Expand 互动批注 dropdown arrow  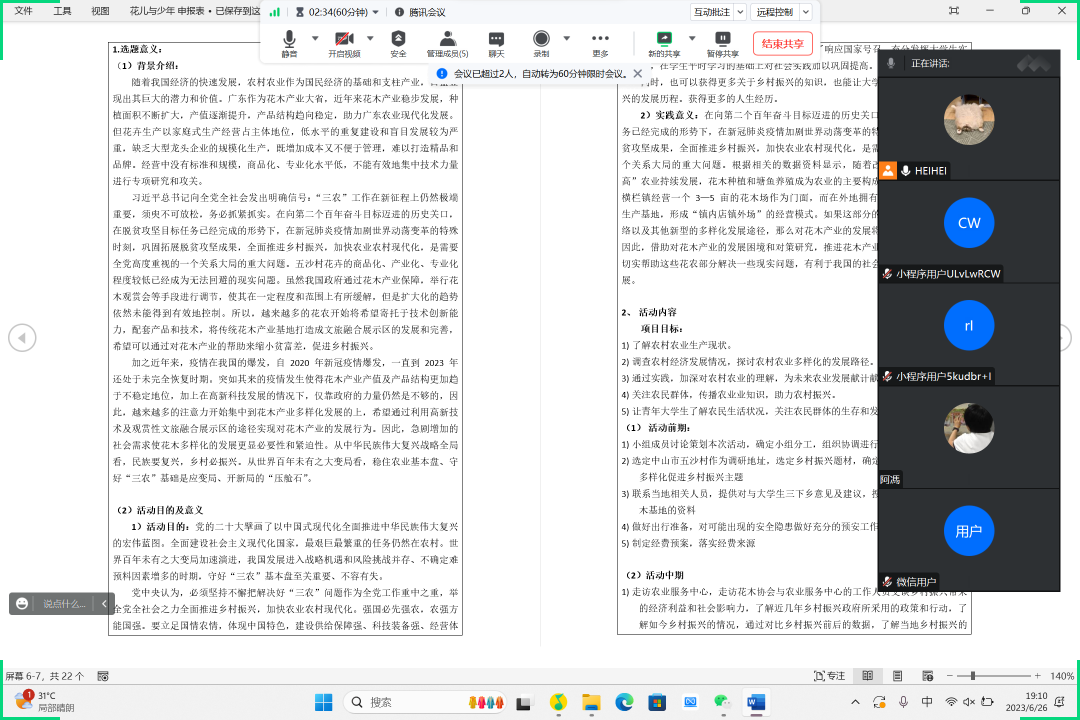pyautogui.click(x=740, y=12)
